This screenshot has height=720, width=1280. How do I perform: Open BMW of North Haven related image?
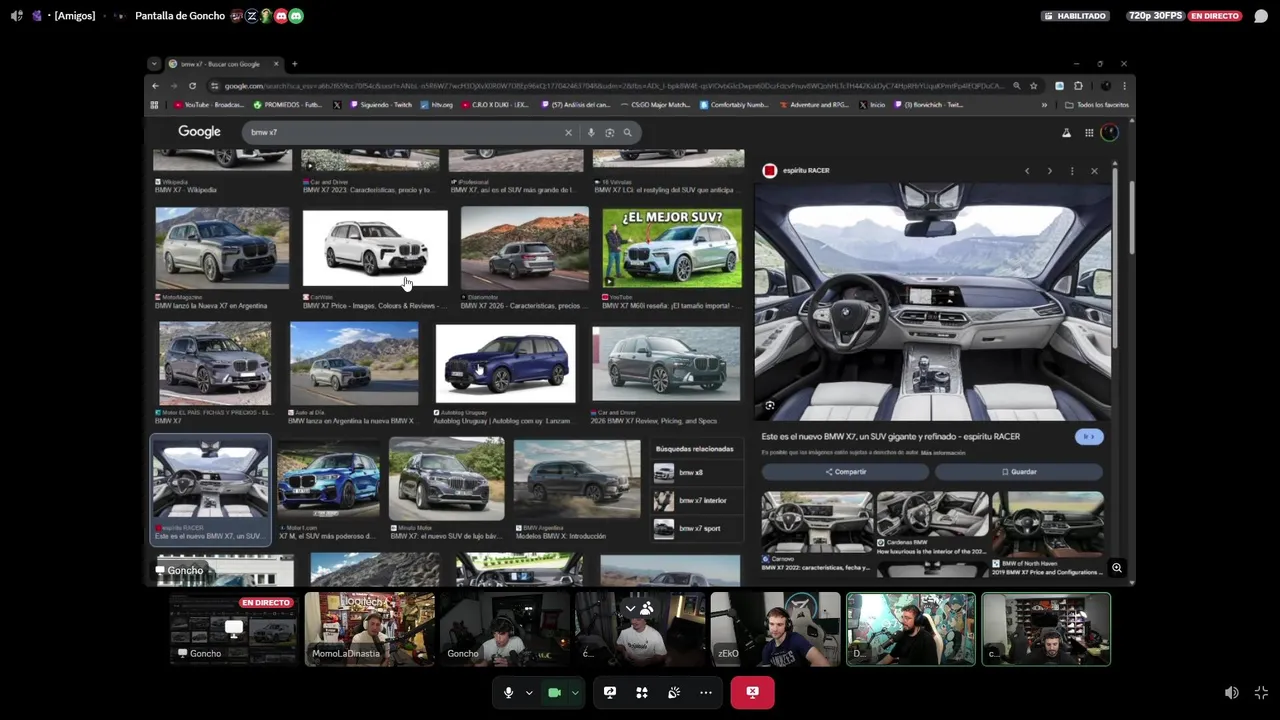point(1048,522)
